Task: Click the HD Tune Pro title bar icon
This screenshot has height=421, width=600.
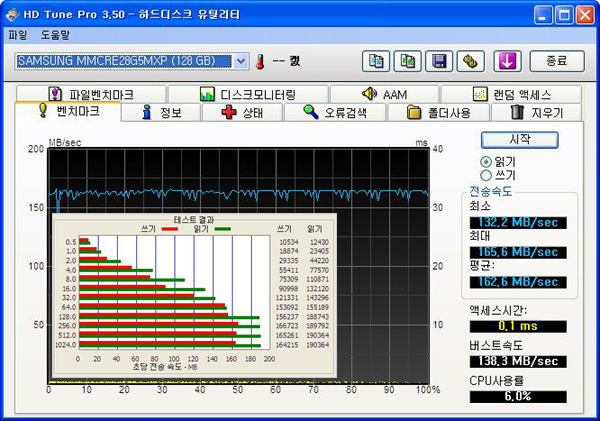Action: [x=12, y=15]
